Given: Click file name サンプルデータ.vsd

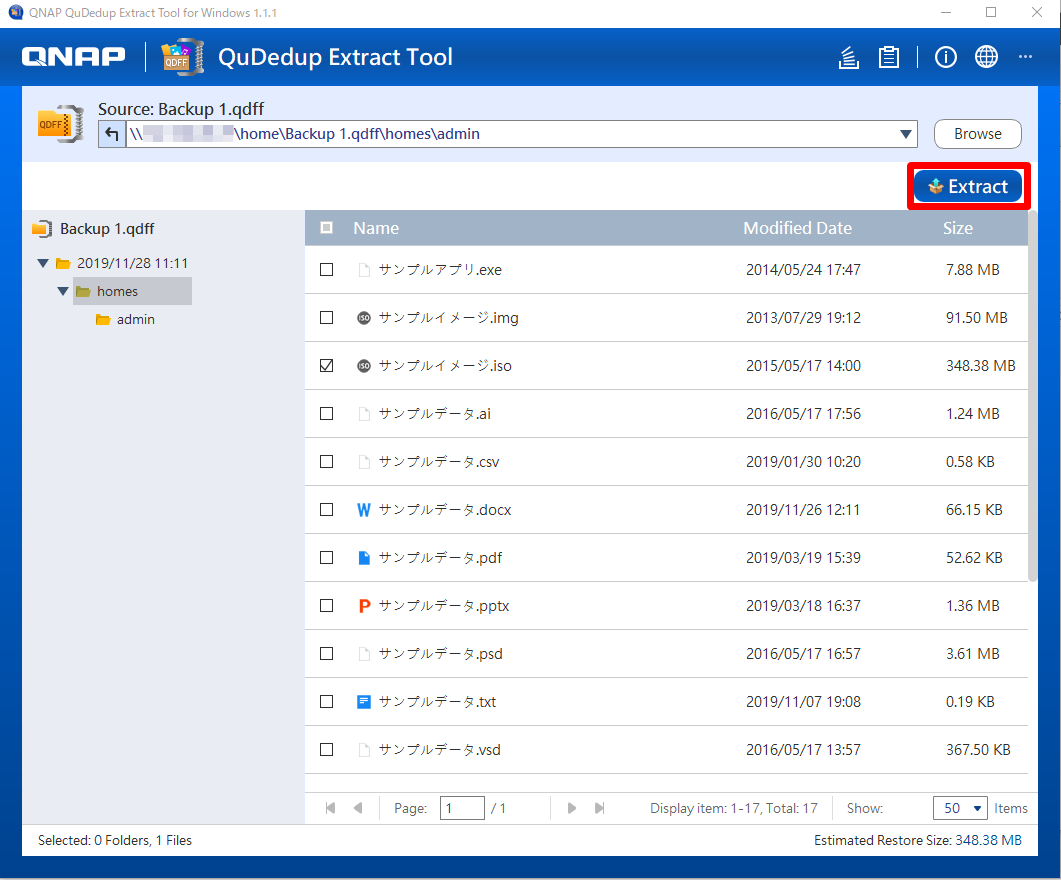Looking at the screenshot, I should (439, 750).
